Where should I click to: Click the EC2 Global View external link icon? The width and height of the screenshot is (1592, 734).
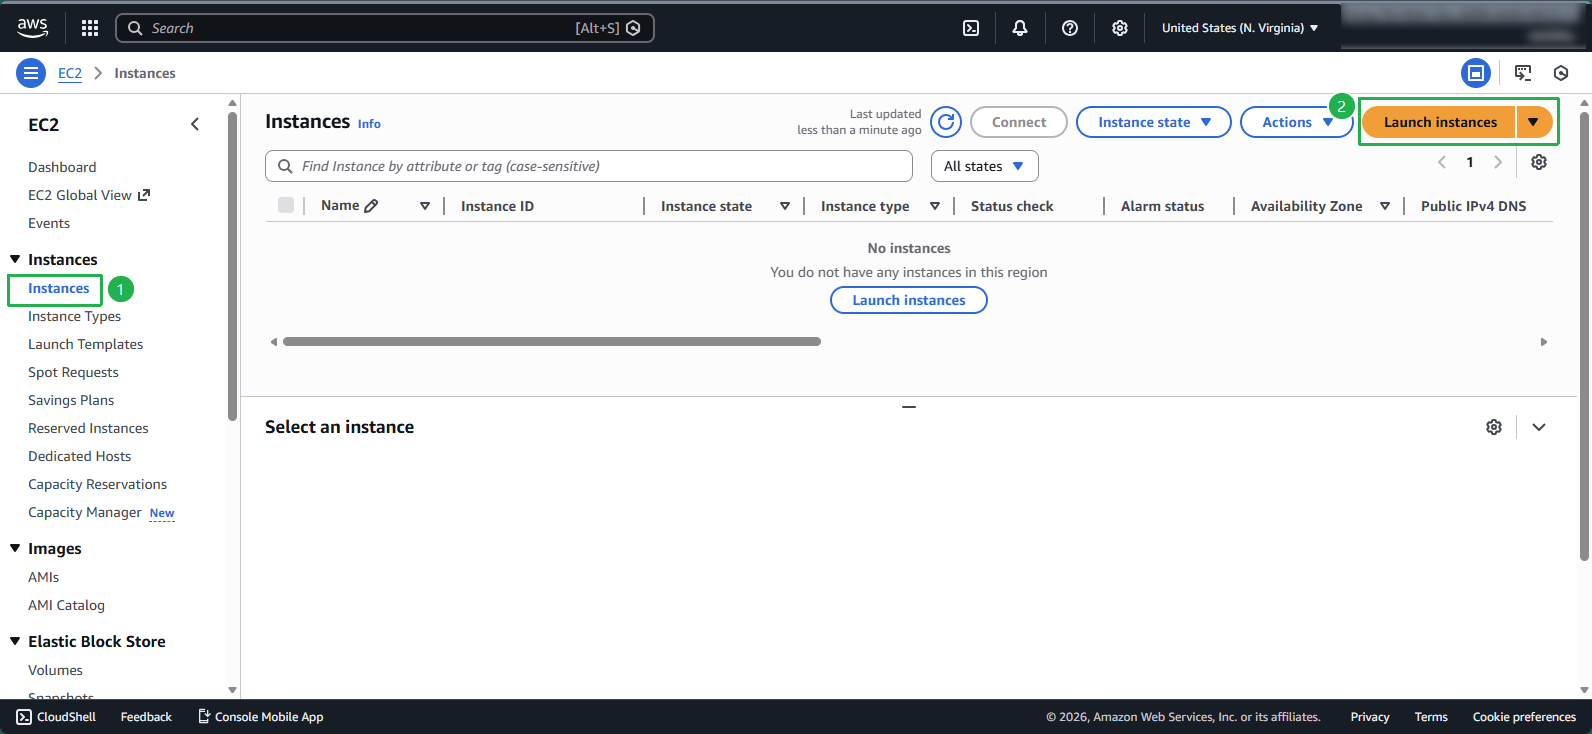click(144, 195)
